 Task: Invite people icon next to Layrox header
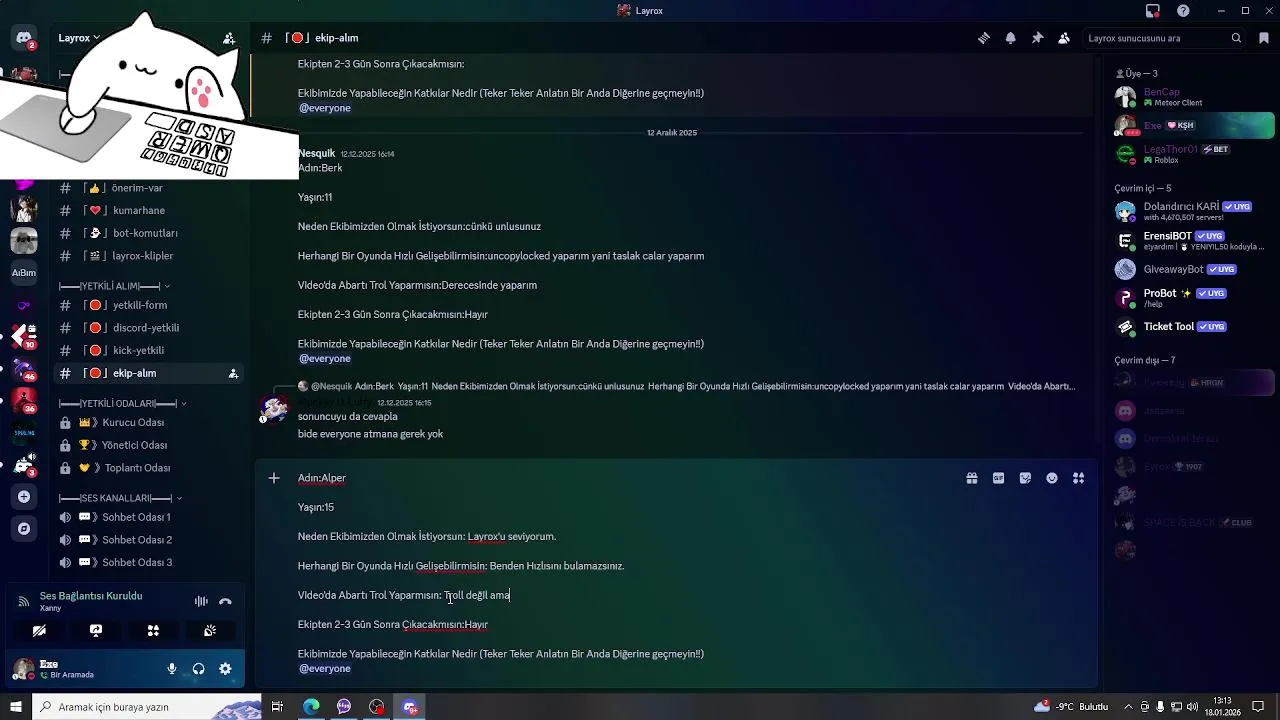pos(229,38)
